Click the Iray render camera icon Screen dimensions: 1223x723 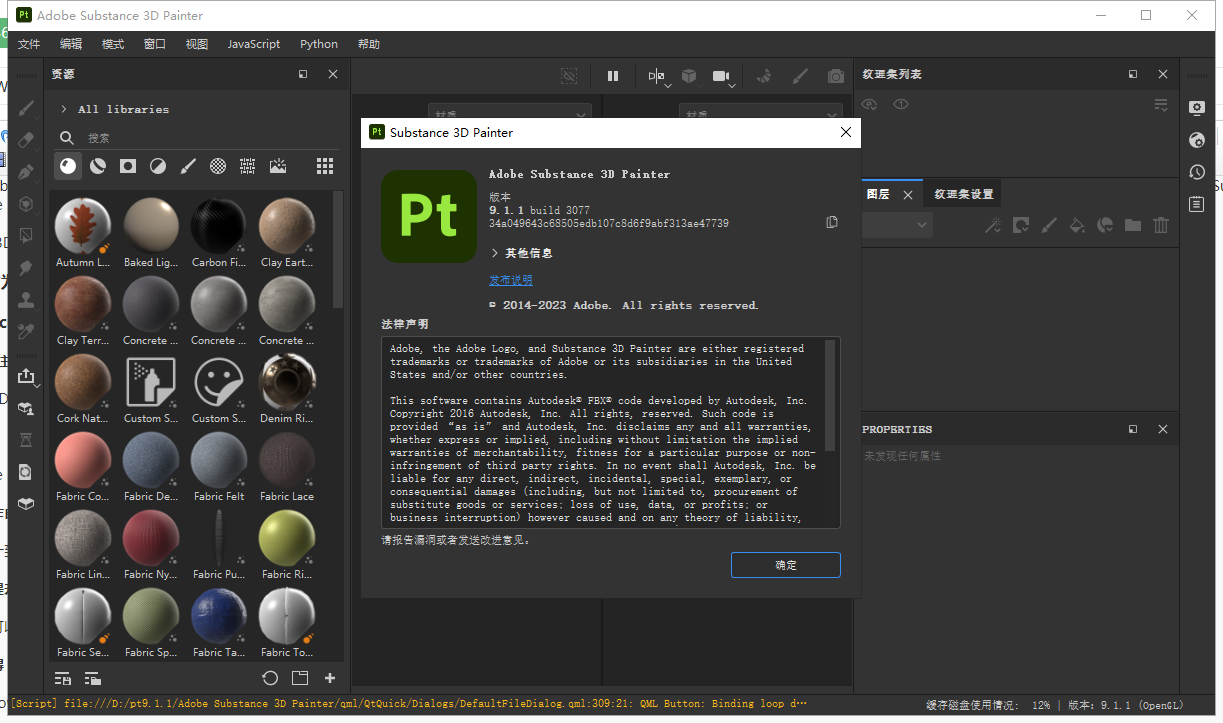tap(836, 75)
